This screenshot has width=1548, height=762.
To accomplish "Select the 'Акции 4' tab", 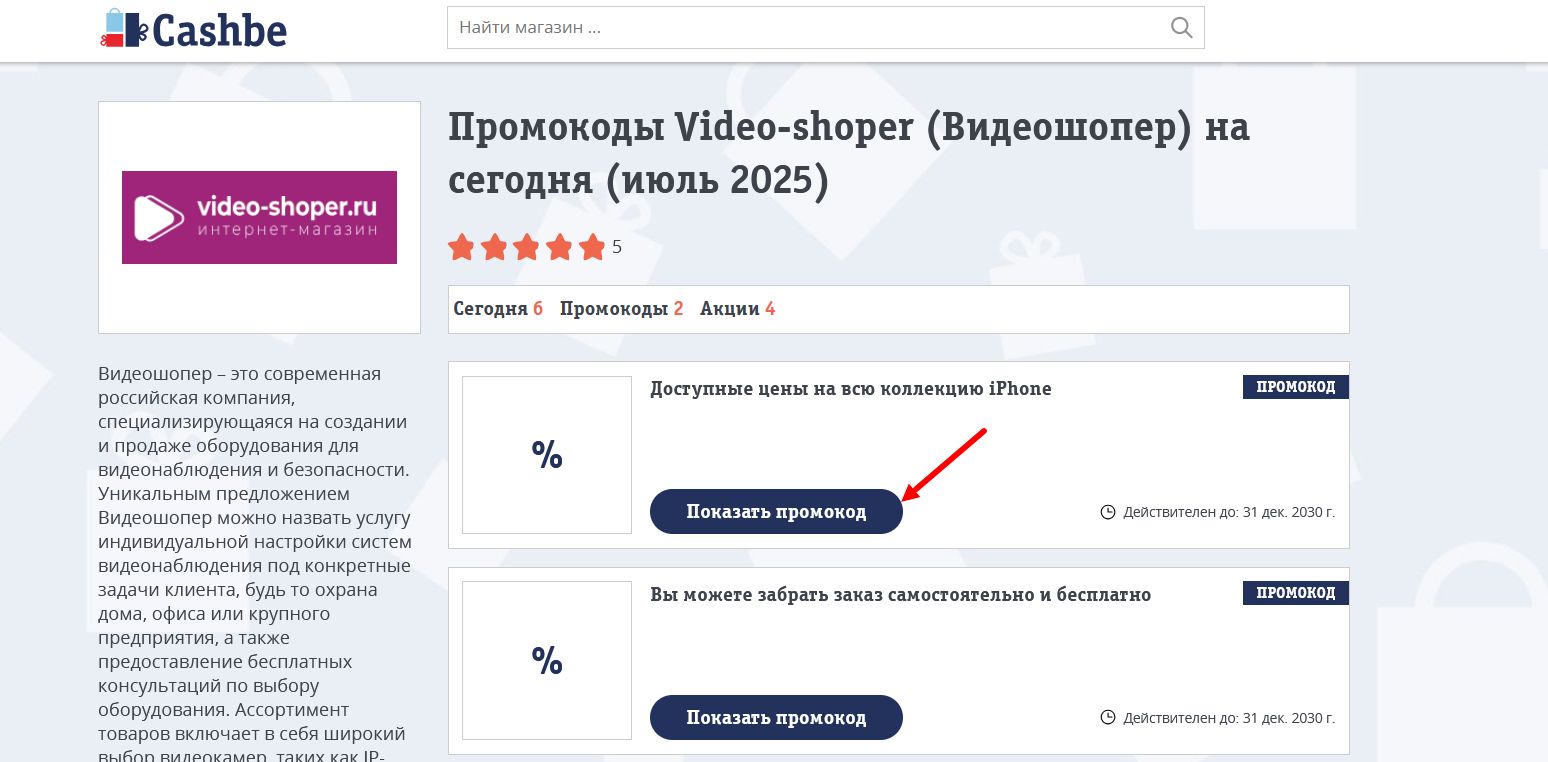I will [737, 309].
